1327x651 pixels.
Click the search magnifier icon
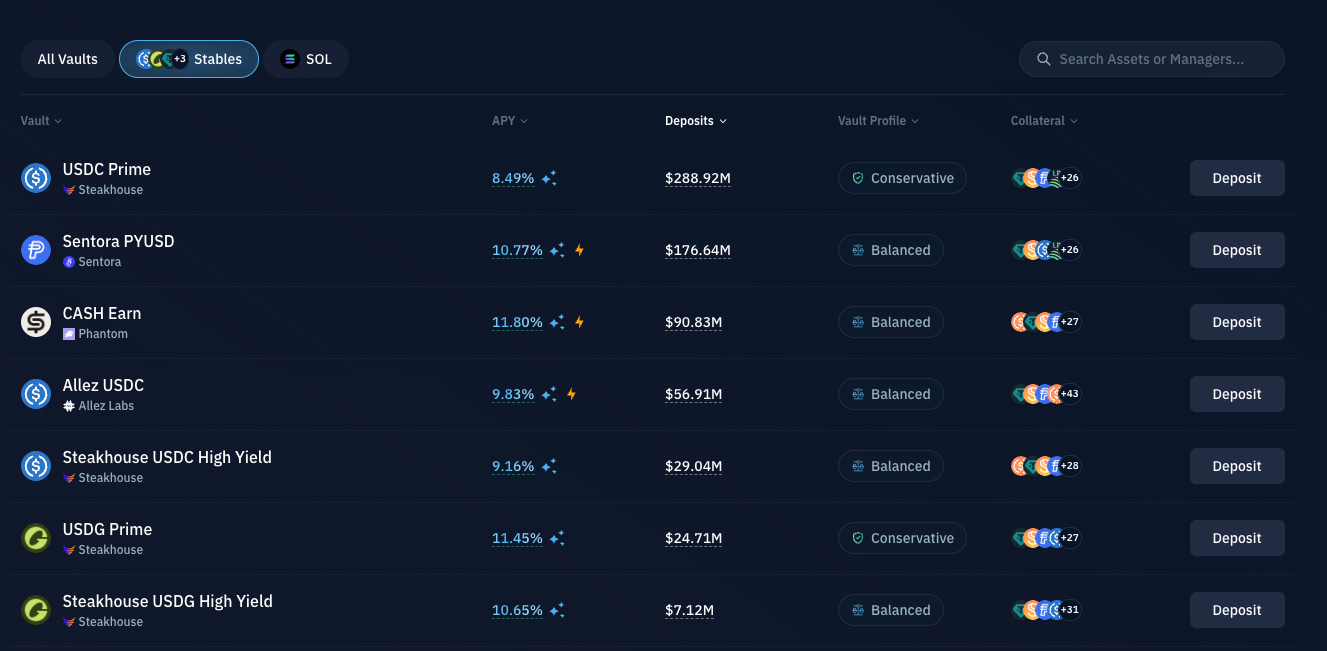point(1044,59)
